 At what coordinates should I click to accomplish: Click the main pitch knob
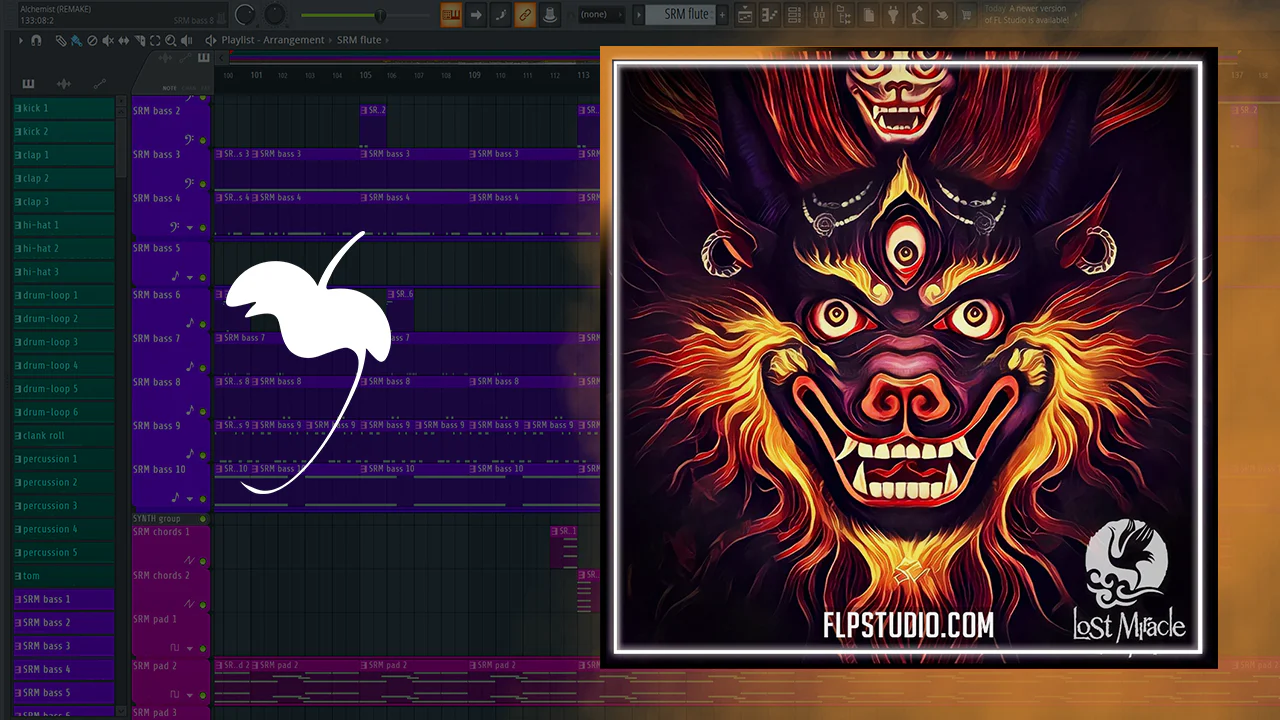click(x=244, y=15)
